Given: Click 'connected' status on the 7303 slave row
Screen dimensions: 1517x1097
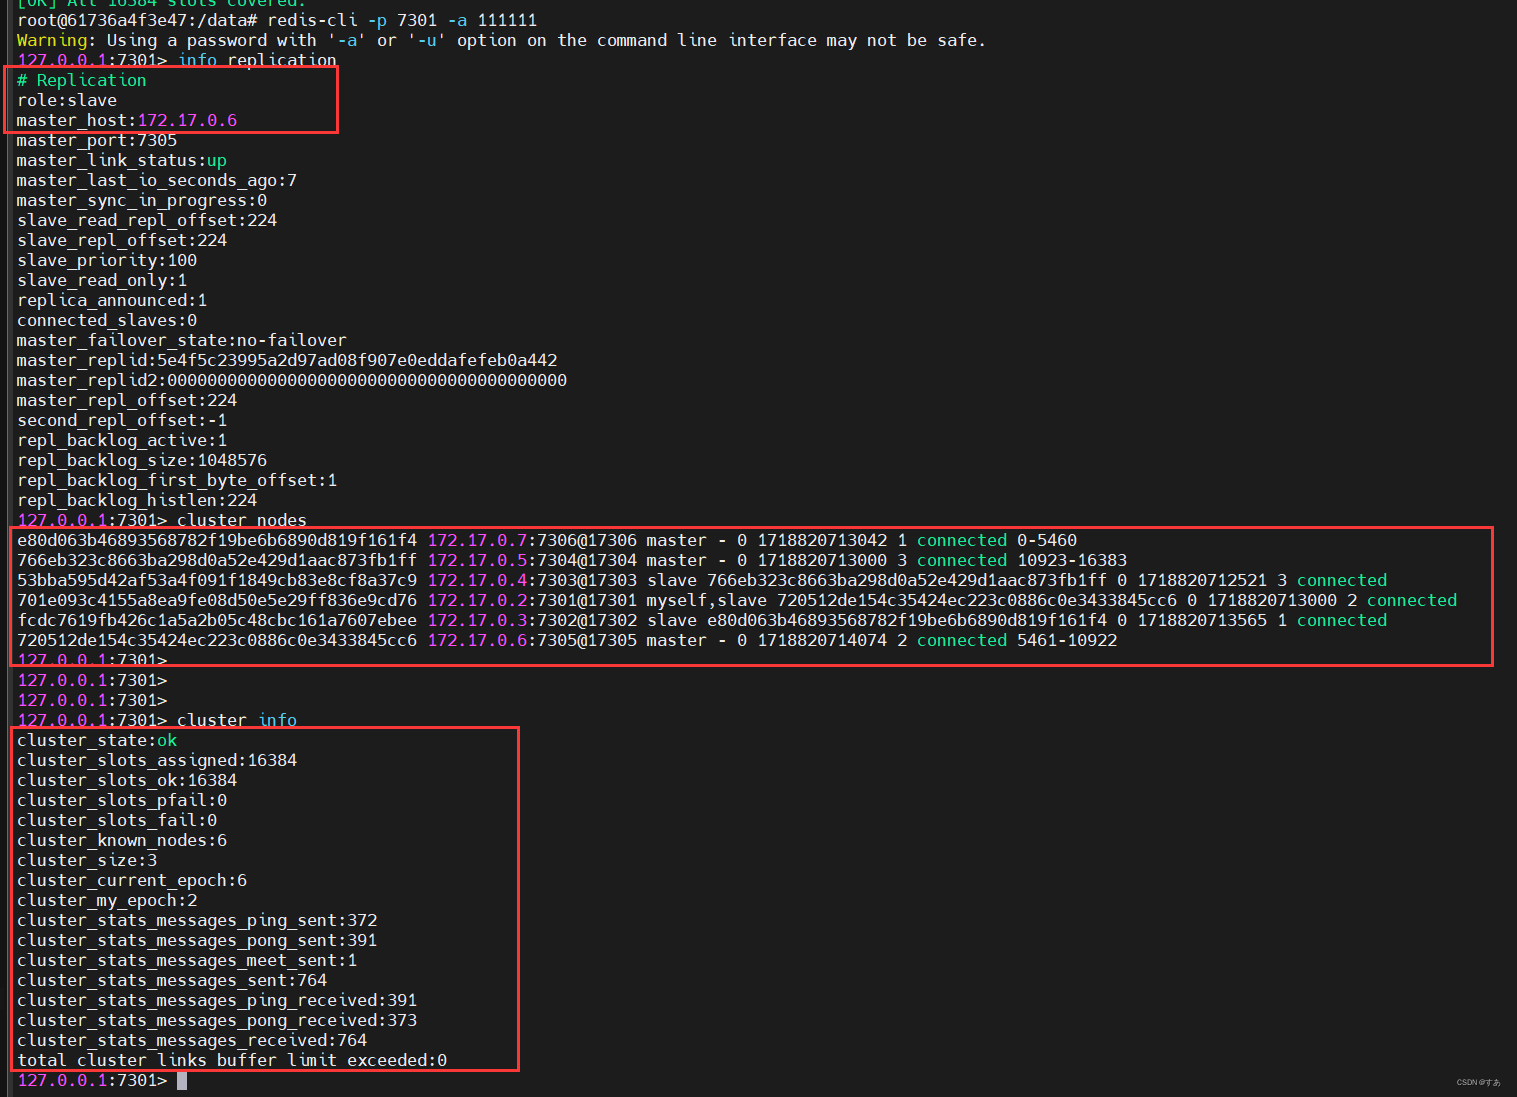Looking at the screenshot, I should click(1342, 580).
